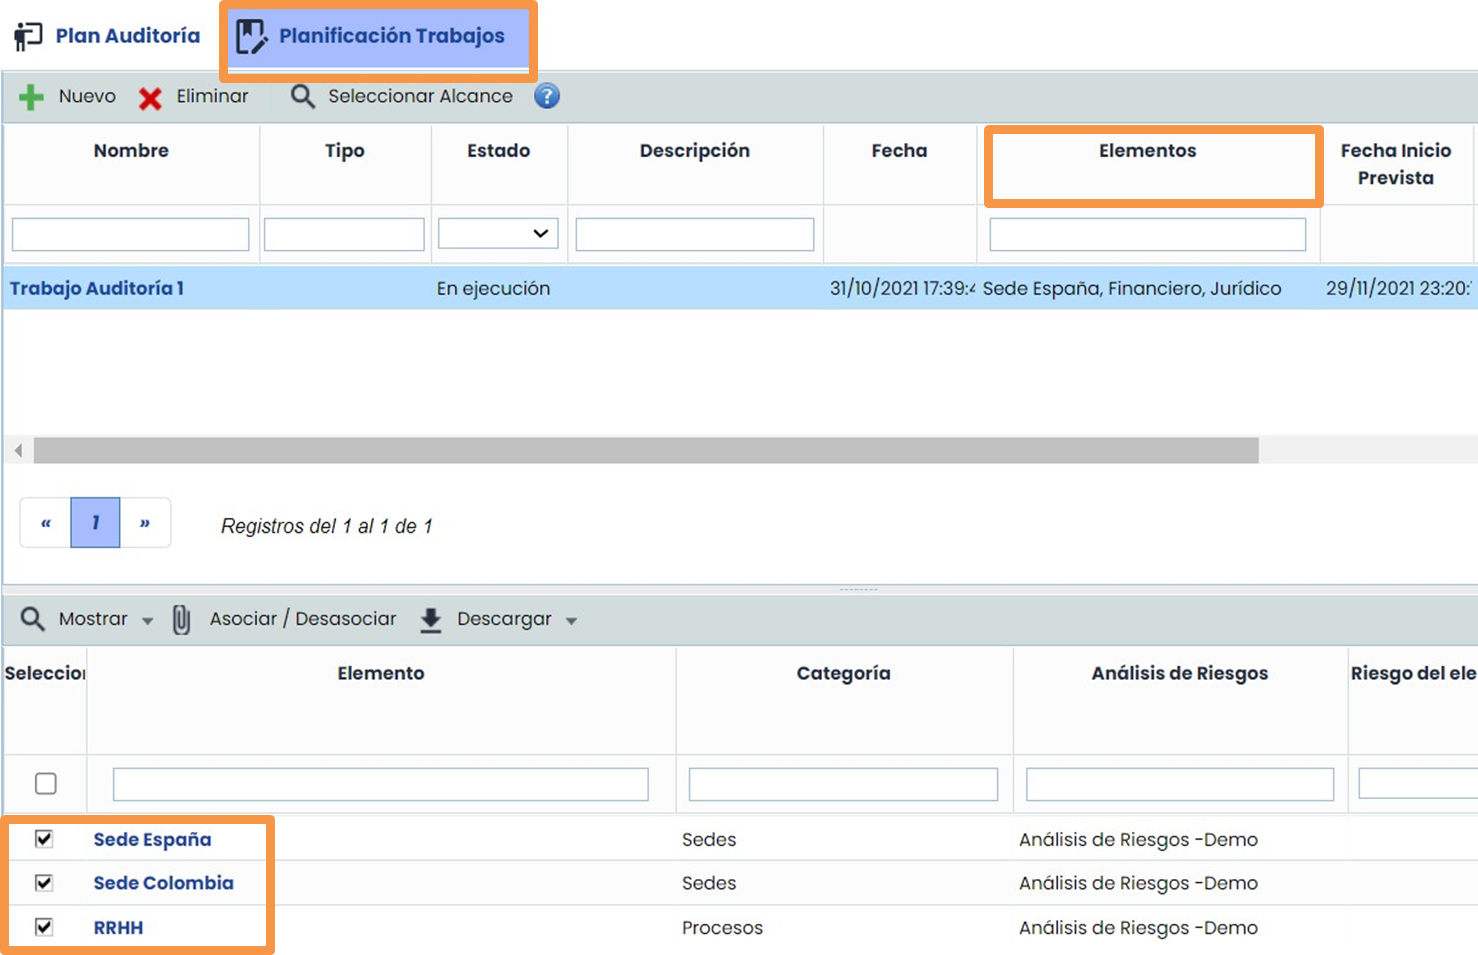Go to next page with » button
The height and width of the screenshot is (955, 1478).
145,523
